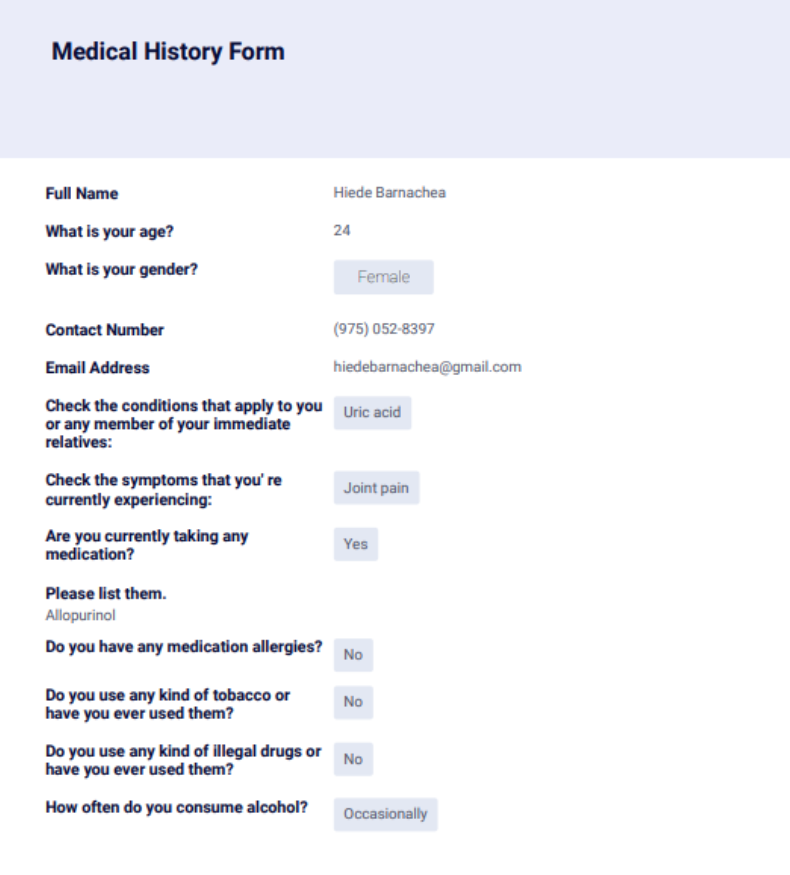The image size is (790, 875).
Task: Click the Joint pain symptom tag
Action: (x=376, y=488)
